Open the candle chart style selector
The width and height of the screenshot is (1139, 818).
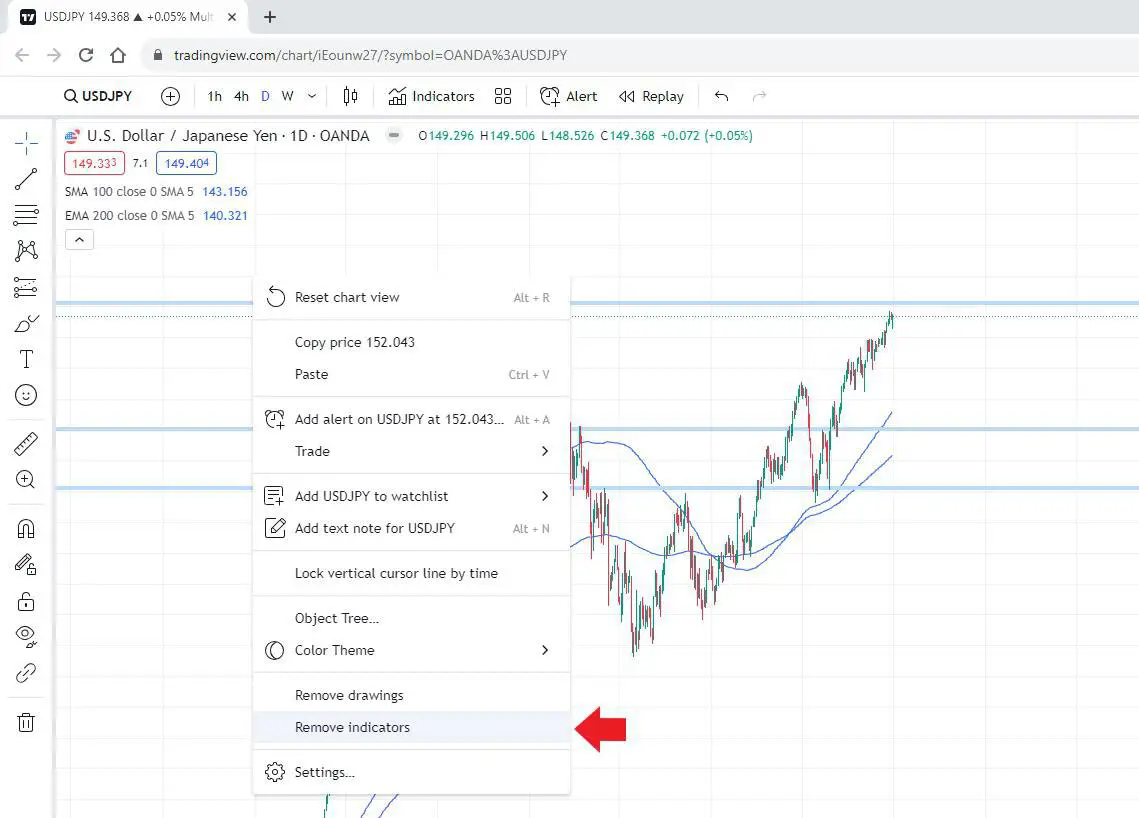coord(350,96)
